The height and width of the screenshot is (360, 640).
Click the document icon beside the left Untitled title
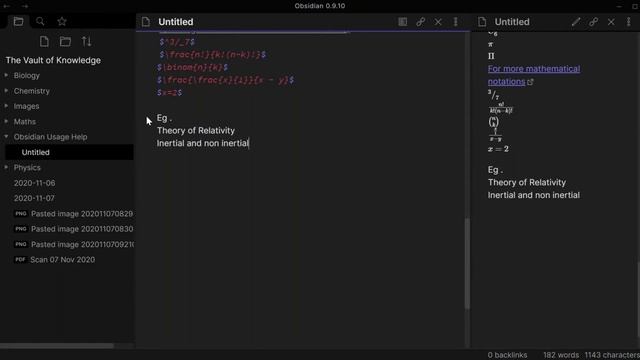(146, 22)
